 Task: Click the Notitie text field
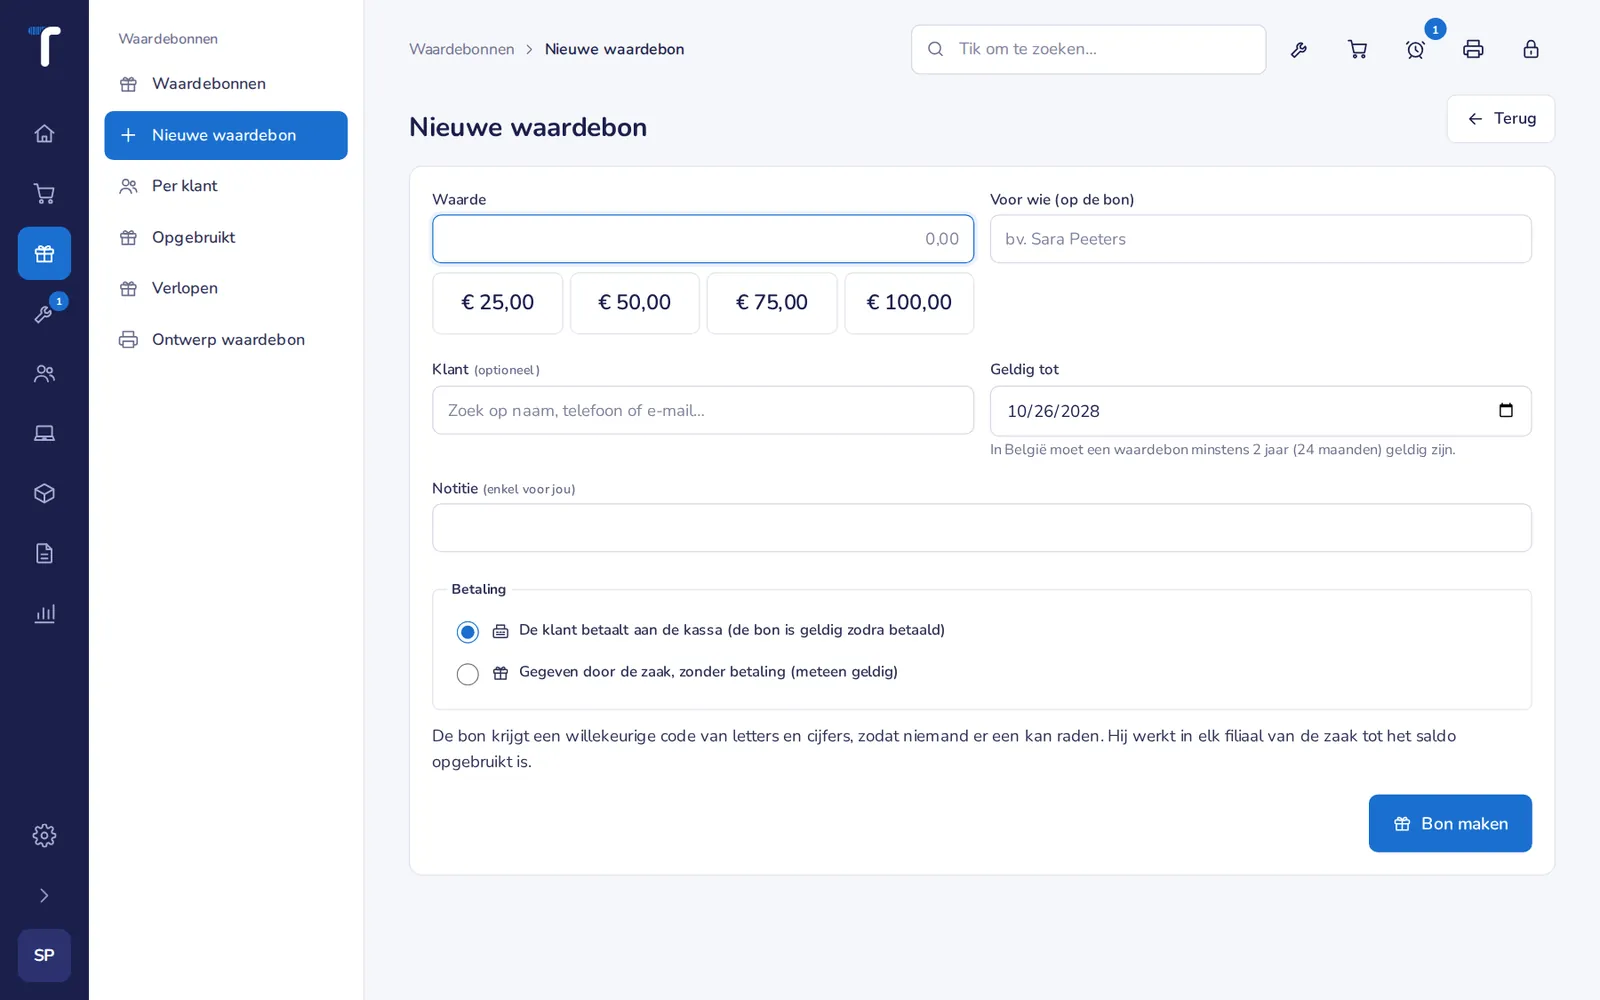tap(982, 528)
